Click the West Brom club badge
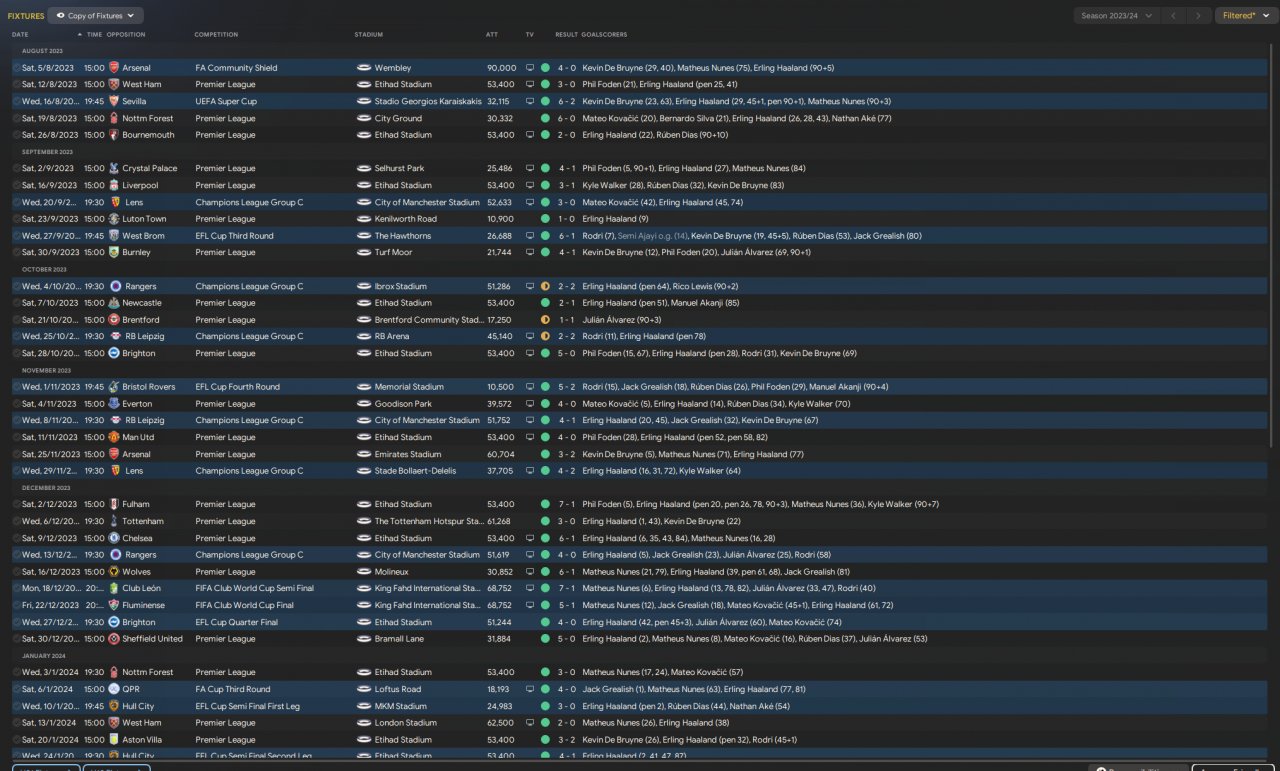 pos(114,236)
